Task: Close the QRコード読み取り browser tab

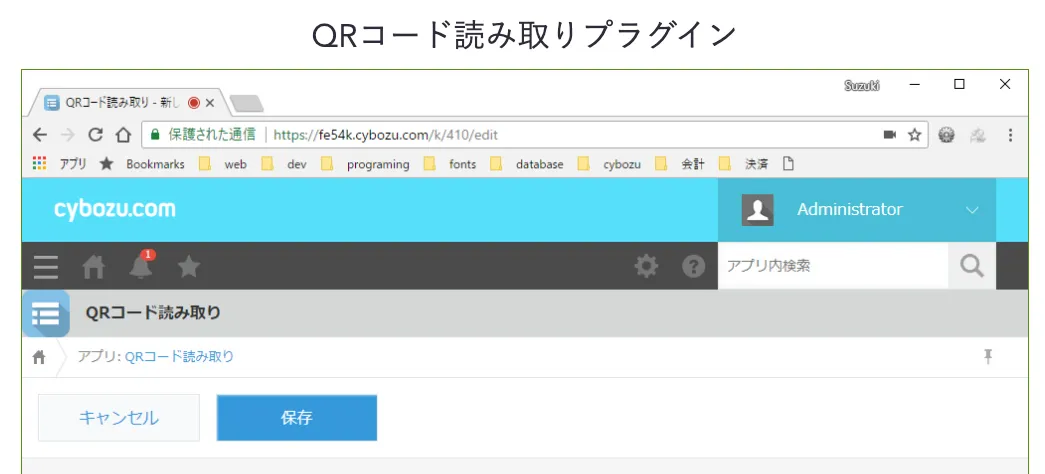Action: coord(210,102)
